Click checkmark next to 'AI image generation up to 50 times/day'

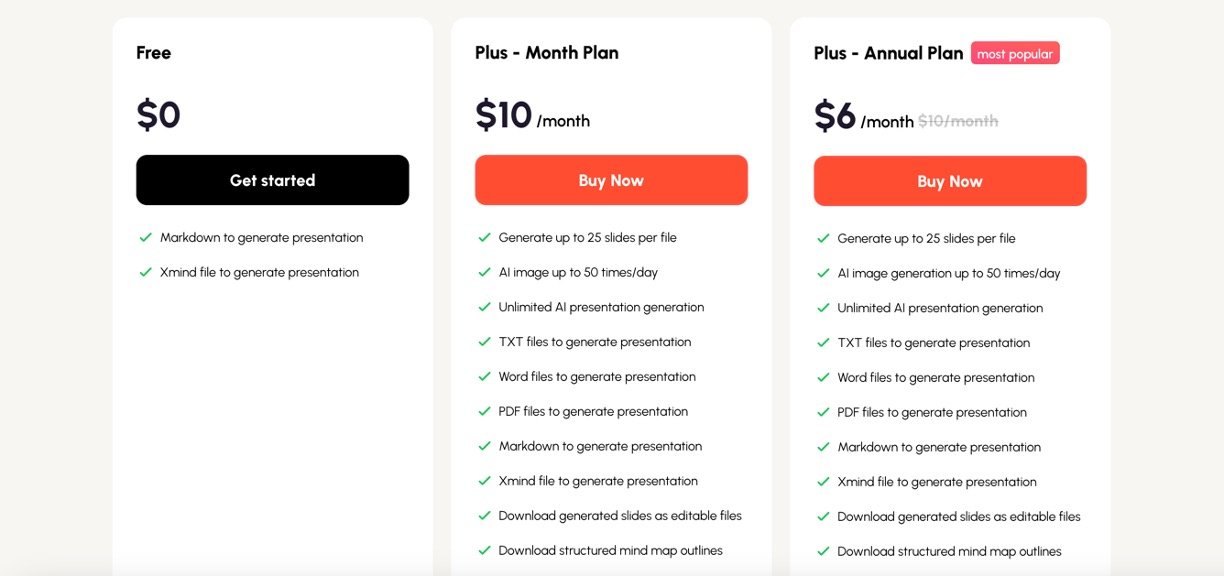(x=824, y=273)
